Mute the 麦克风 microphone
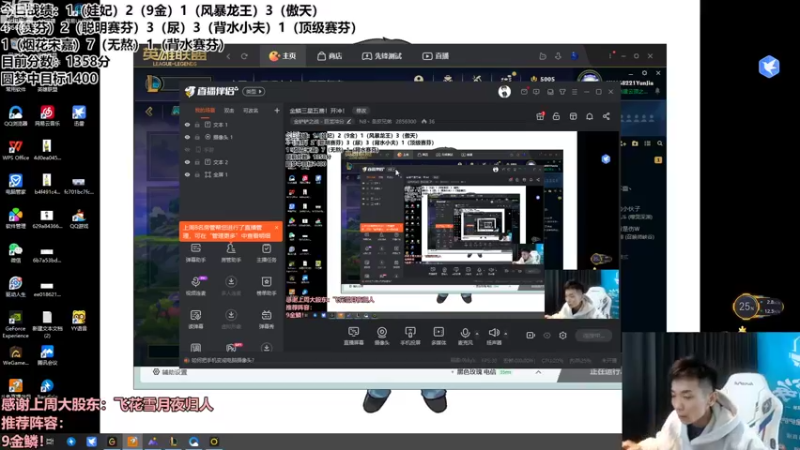Viewport: 800px width, 450px height. click(x=465, y=336)
